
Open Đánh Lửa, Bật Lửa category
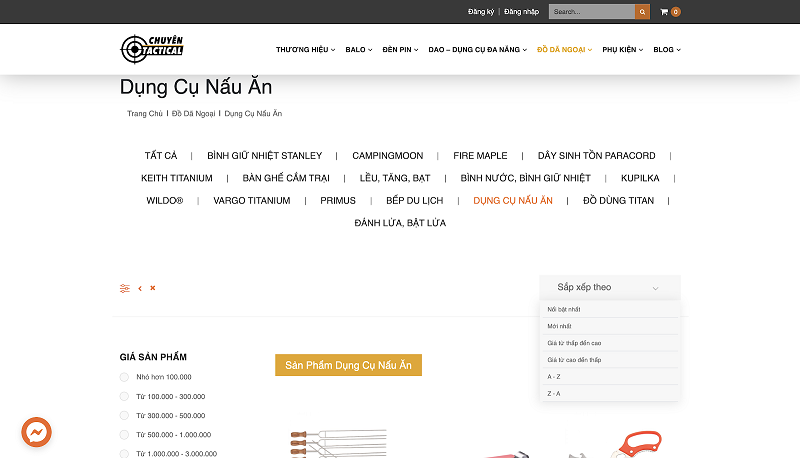[400, 223]
